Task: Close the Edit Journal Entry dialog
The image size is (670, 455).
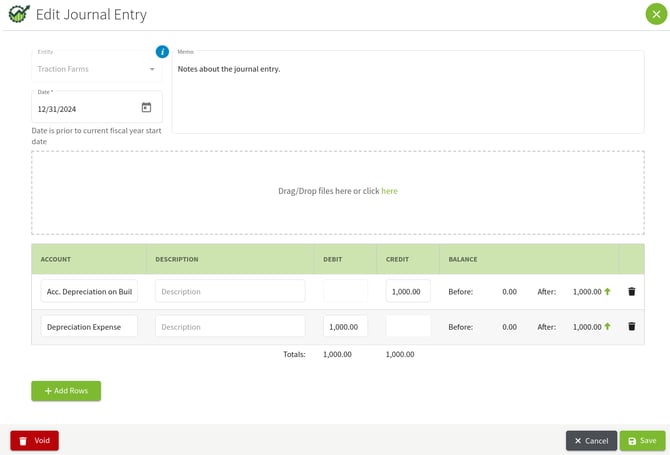Action: pos(655,14)
